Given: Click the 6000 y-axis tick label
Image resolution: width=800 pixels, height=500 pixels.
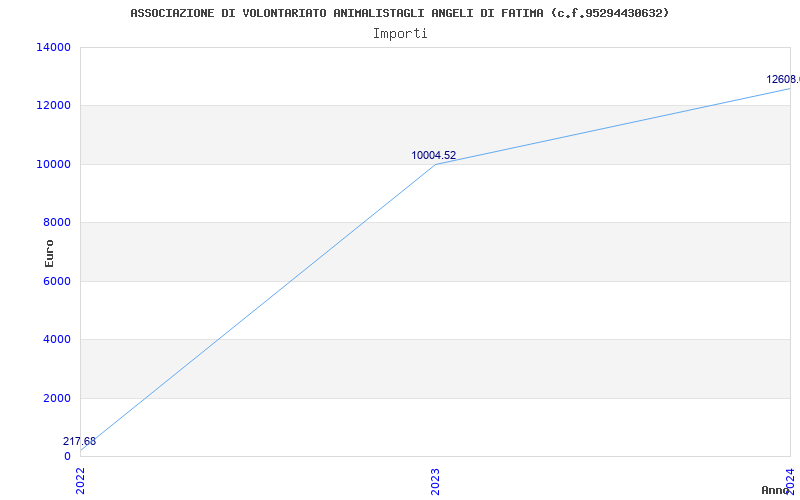Looking at the screenshot, I should click(57, 281).
